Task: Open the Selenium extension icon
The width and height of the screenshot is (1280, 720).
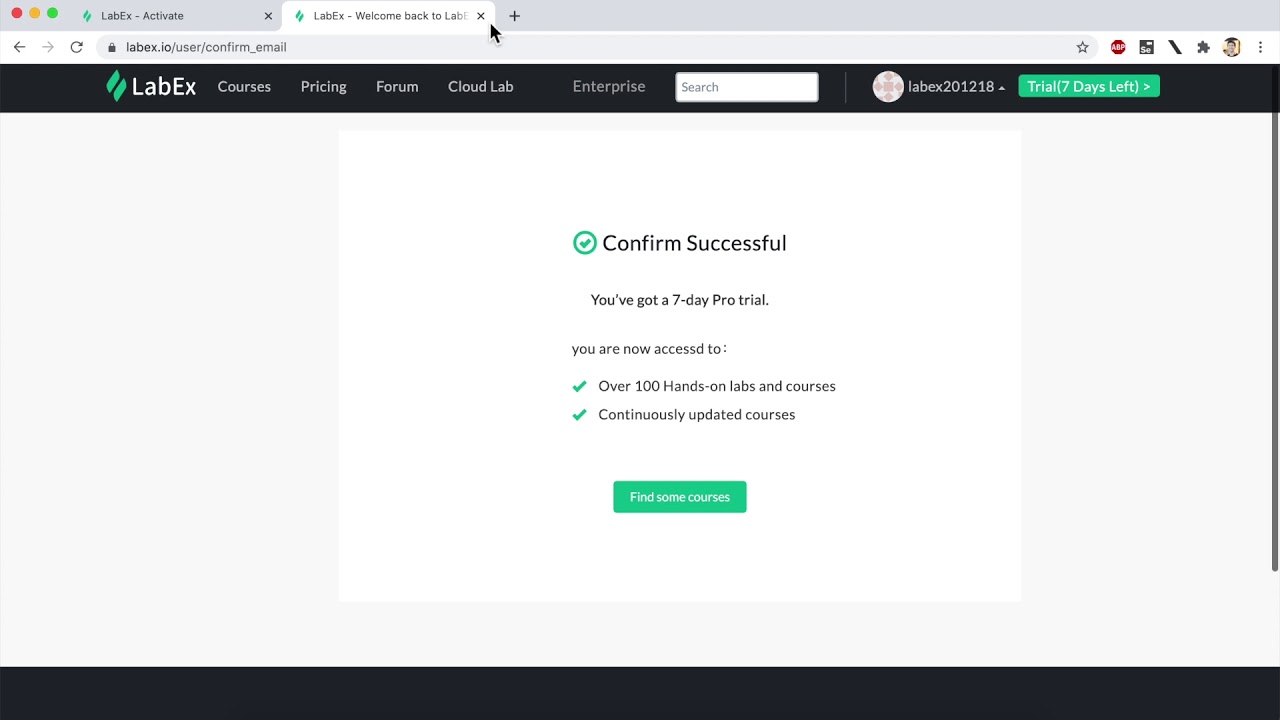Action: [x=1146, y=47]
